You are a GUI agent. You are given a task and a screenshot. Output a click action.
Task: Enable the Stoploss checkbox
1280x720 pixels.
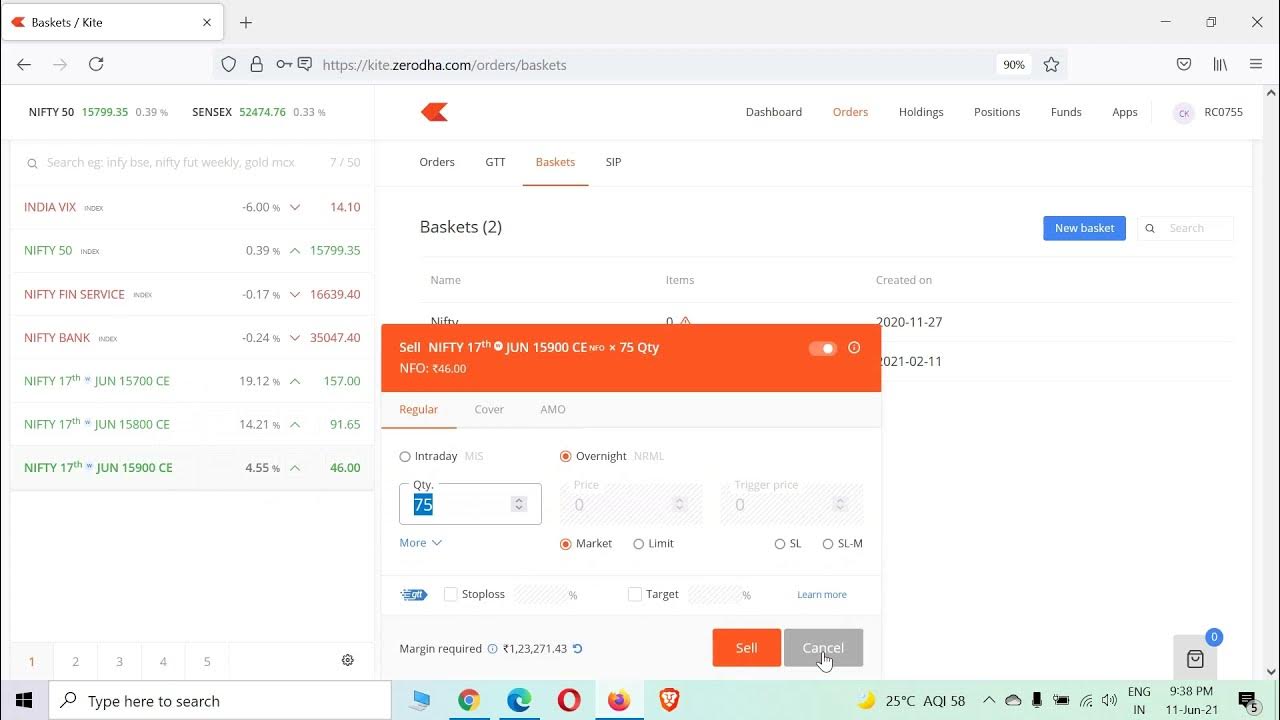(x=451, y=594)
